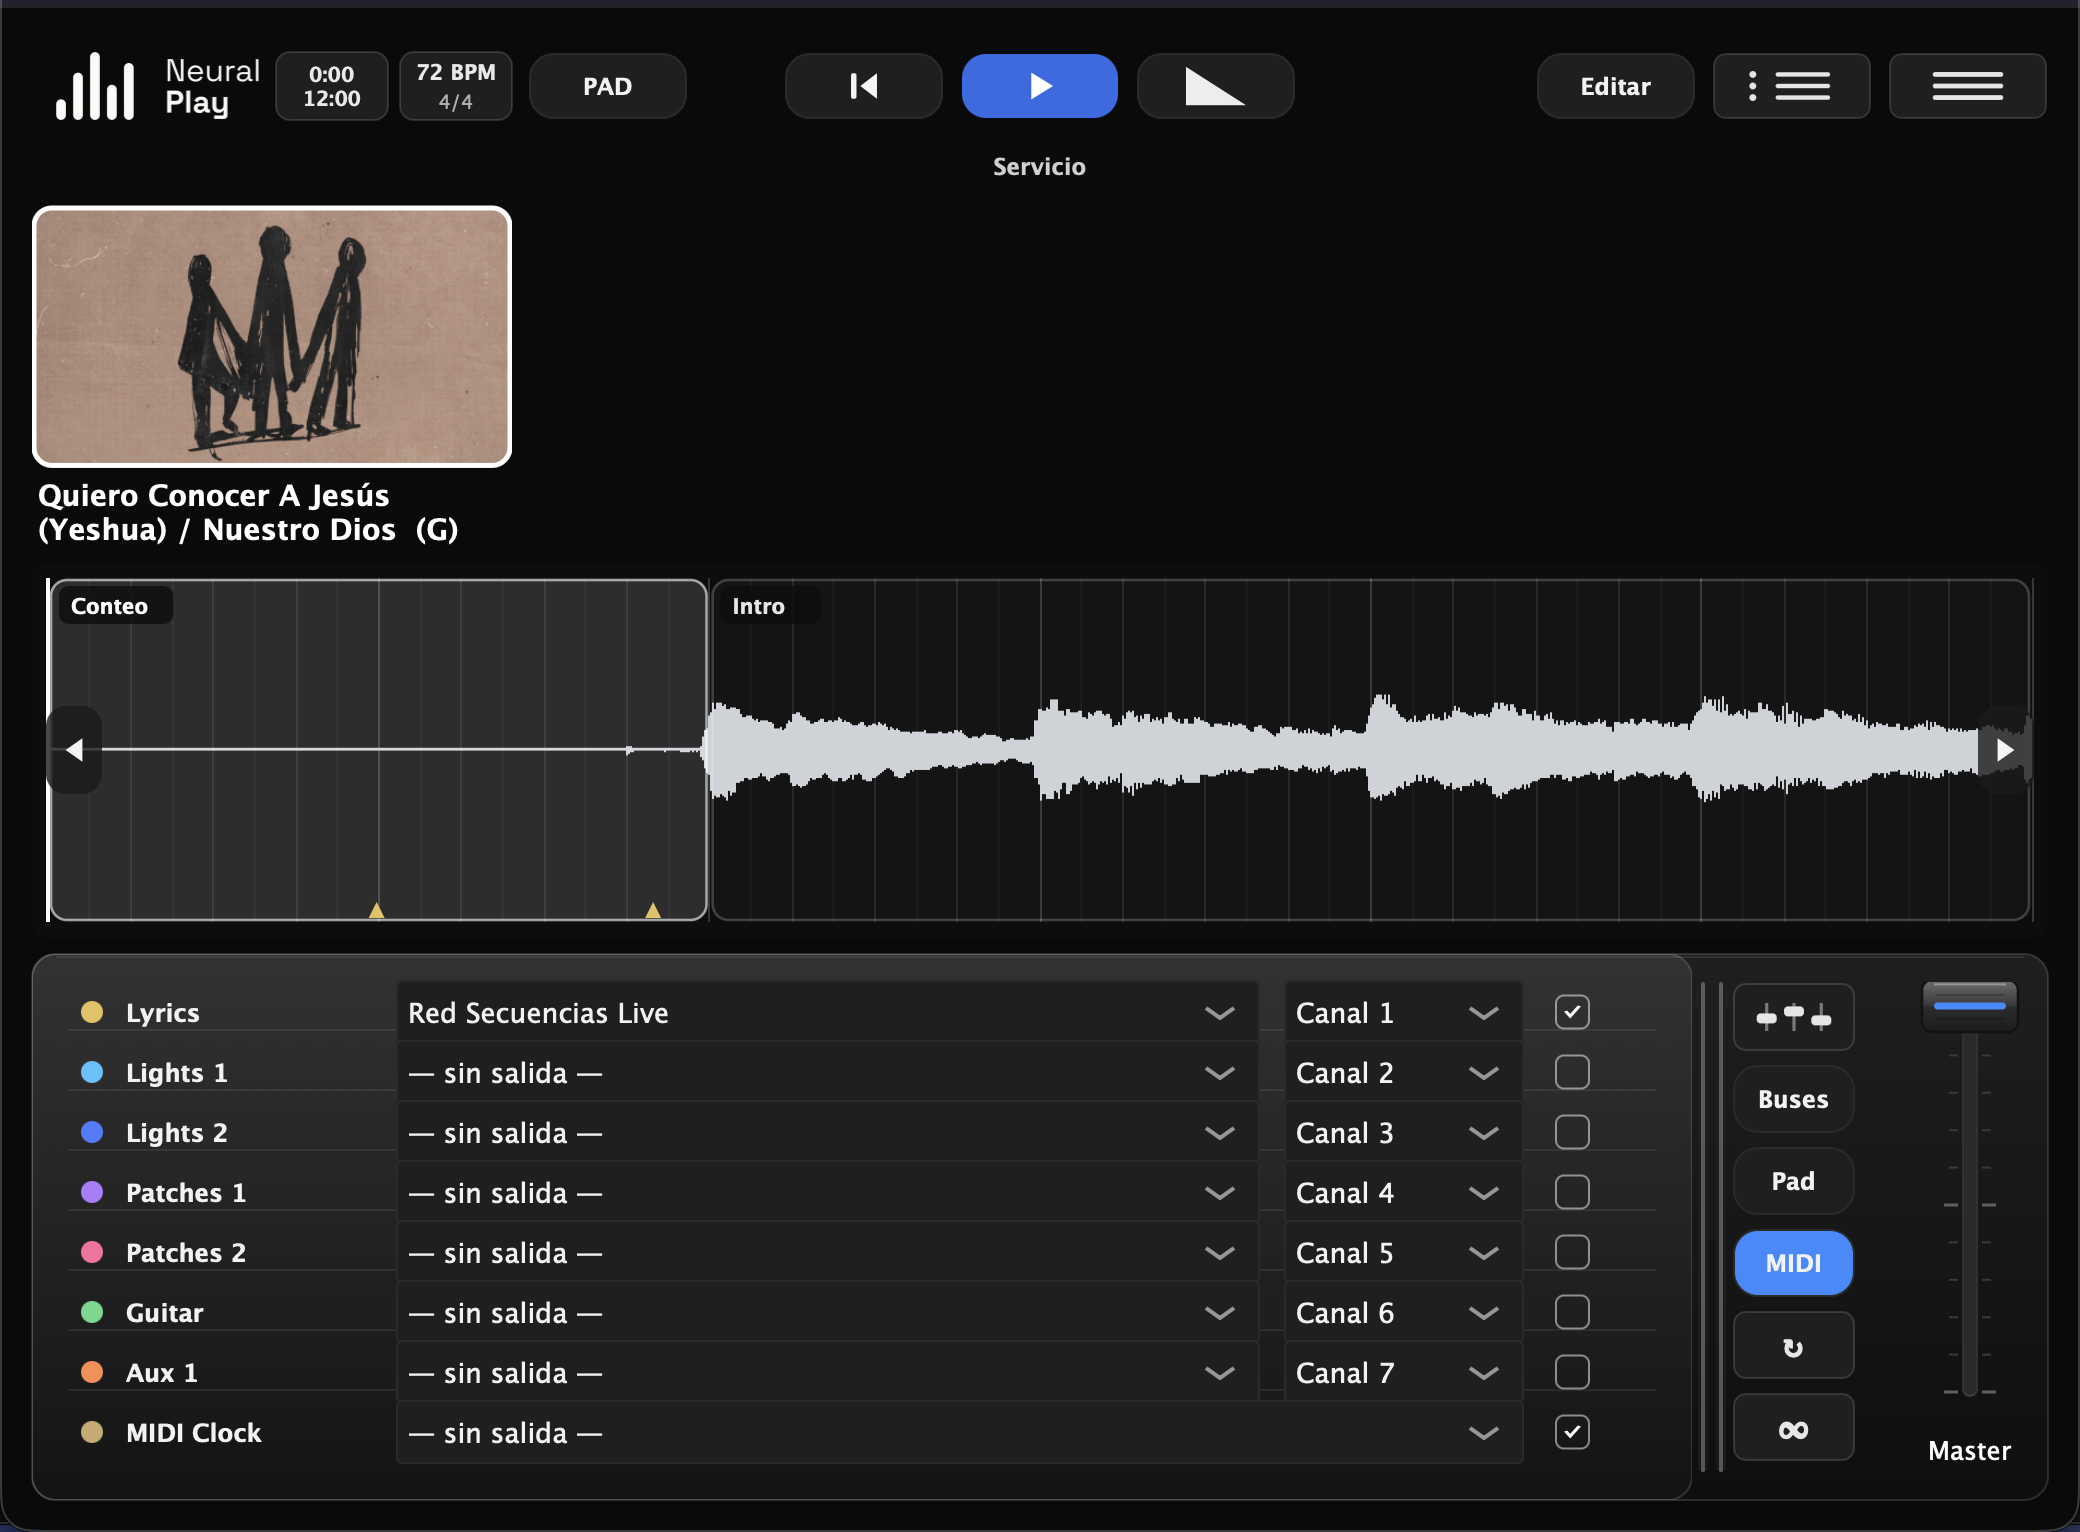This screenshot has width=2080, height=1532.
Task: Click the fade-out triangle button
Action: [x=1216, y=86]
